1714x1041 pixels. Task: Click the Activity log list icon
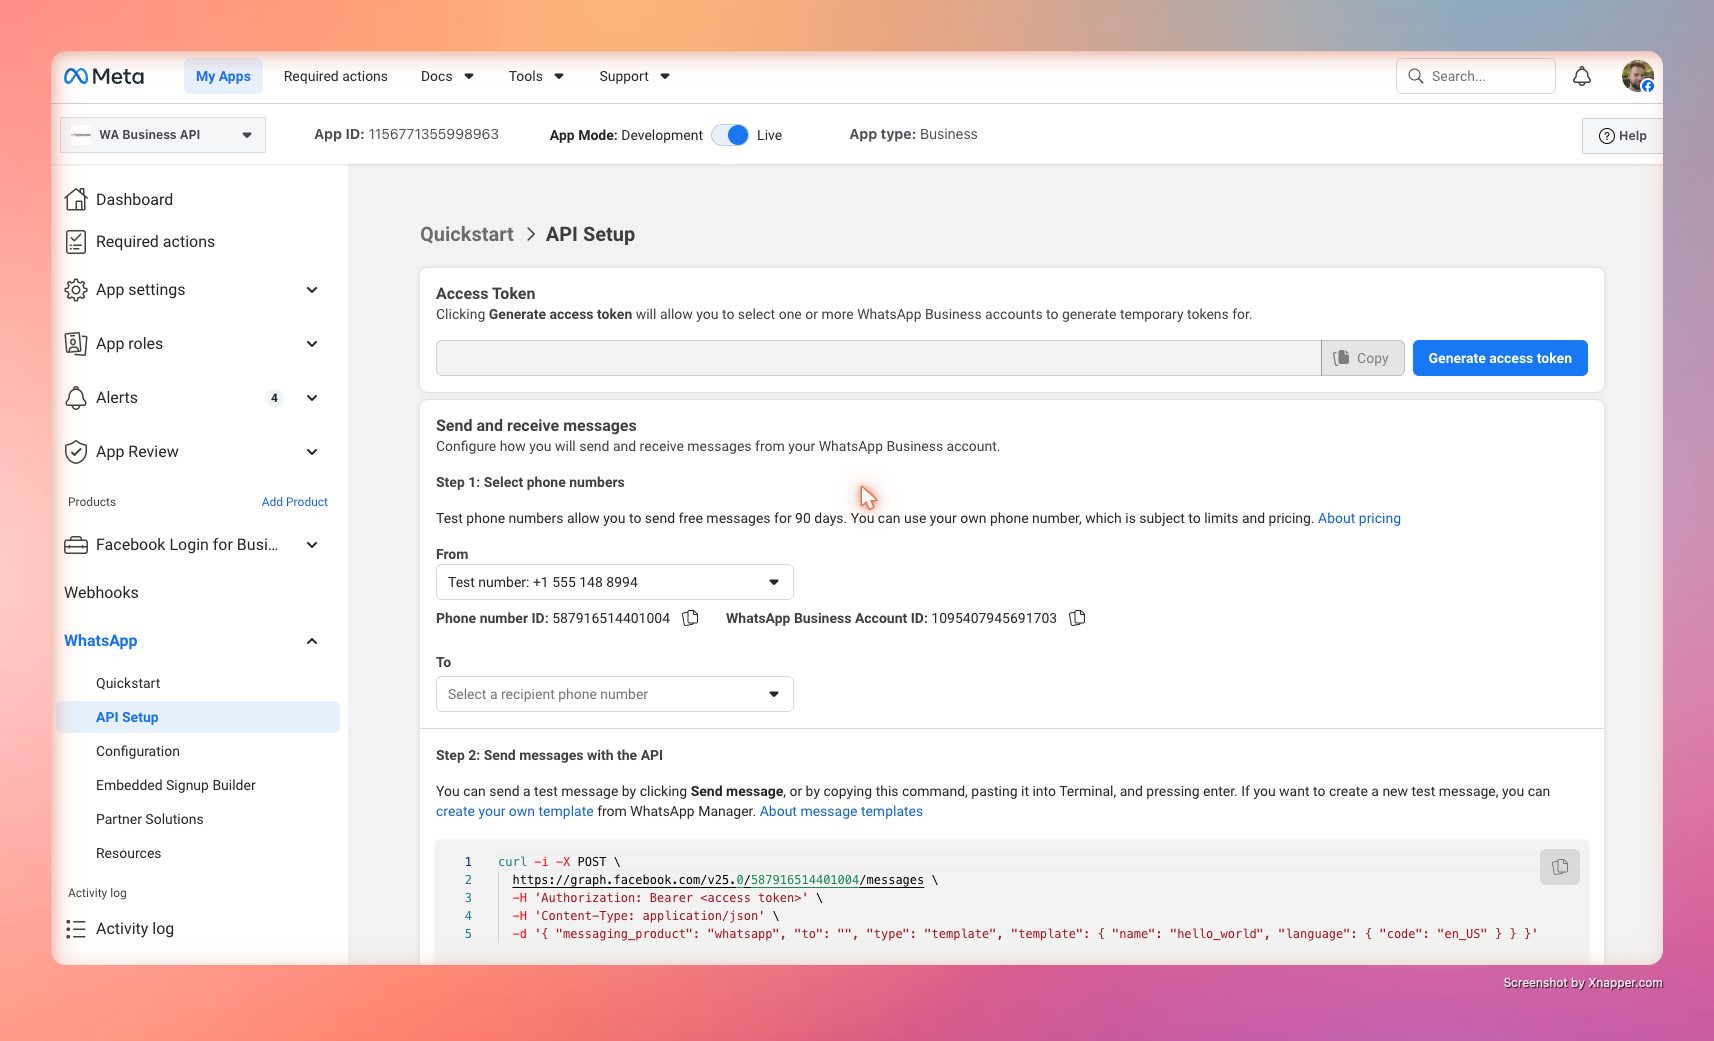click(x=76, y=928)
